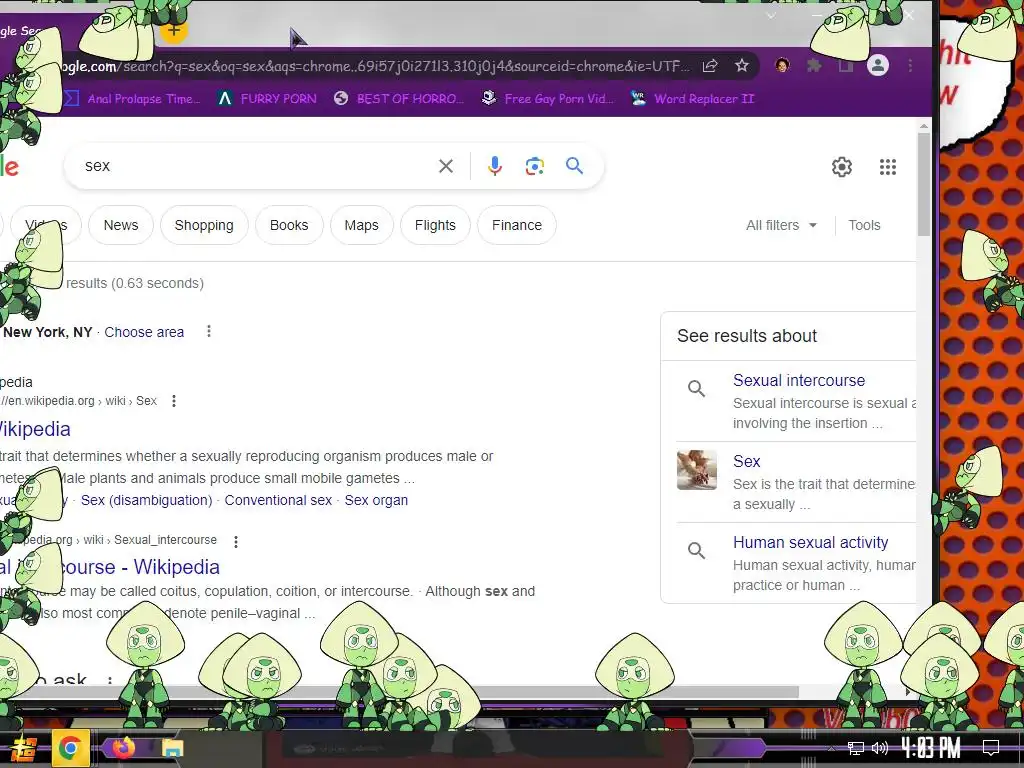This screenshot has width=1024, height=768.
Task: Open the Sexual intercourse - Wikipedia result title
Action: tap(110, 567)
